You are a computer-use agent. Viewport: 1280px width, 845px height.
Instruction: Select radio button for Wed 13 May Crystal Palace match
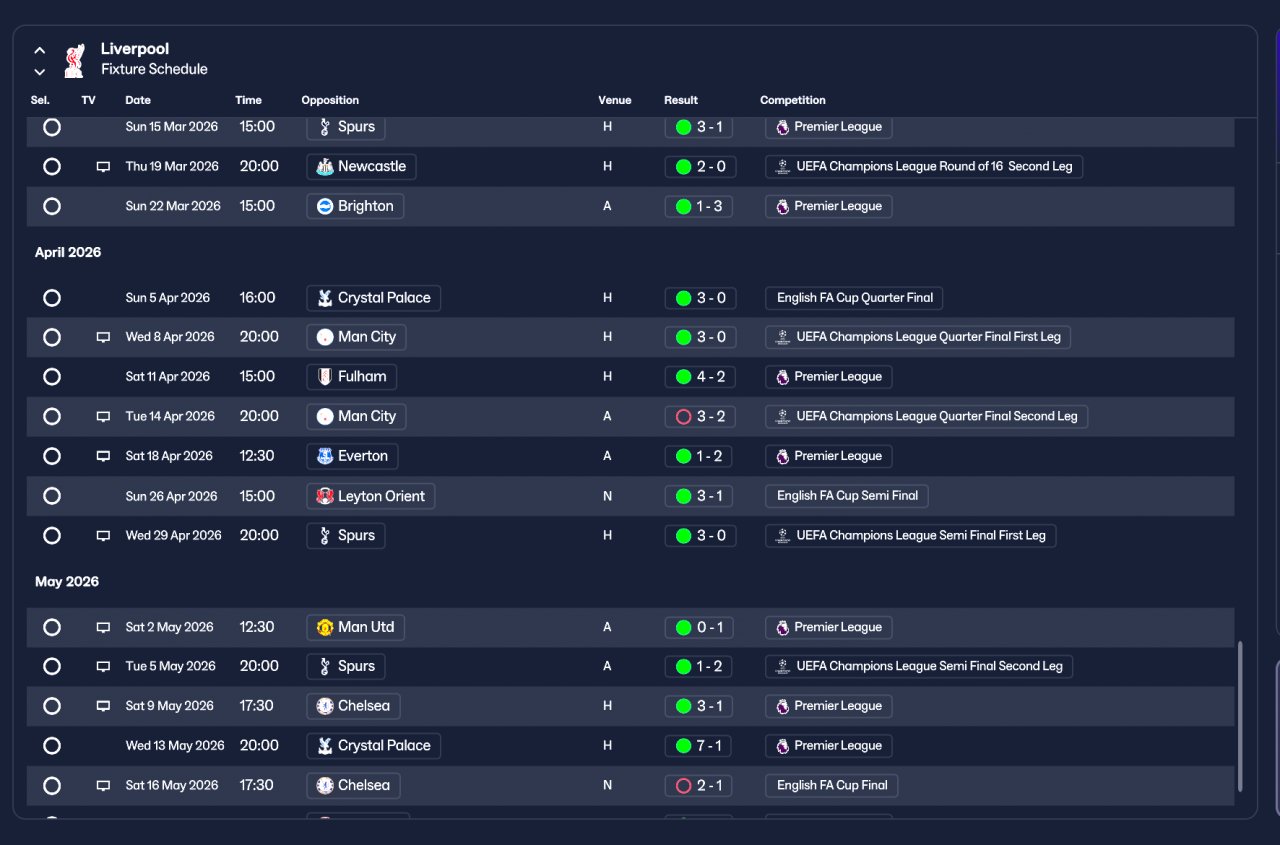coord(52,746)
